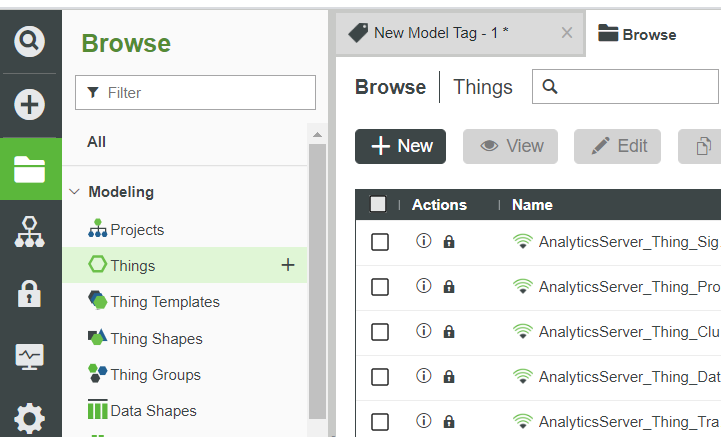Open the organization hierarchy icon in rail
Image resolution: width=721 pixels, height=437 pixels.
(30, 232)
